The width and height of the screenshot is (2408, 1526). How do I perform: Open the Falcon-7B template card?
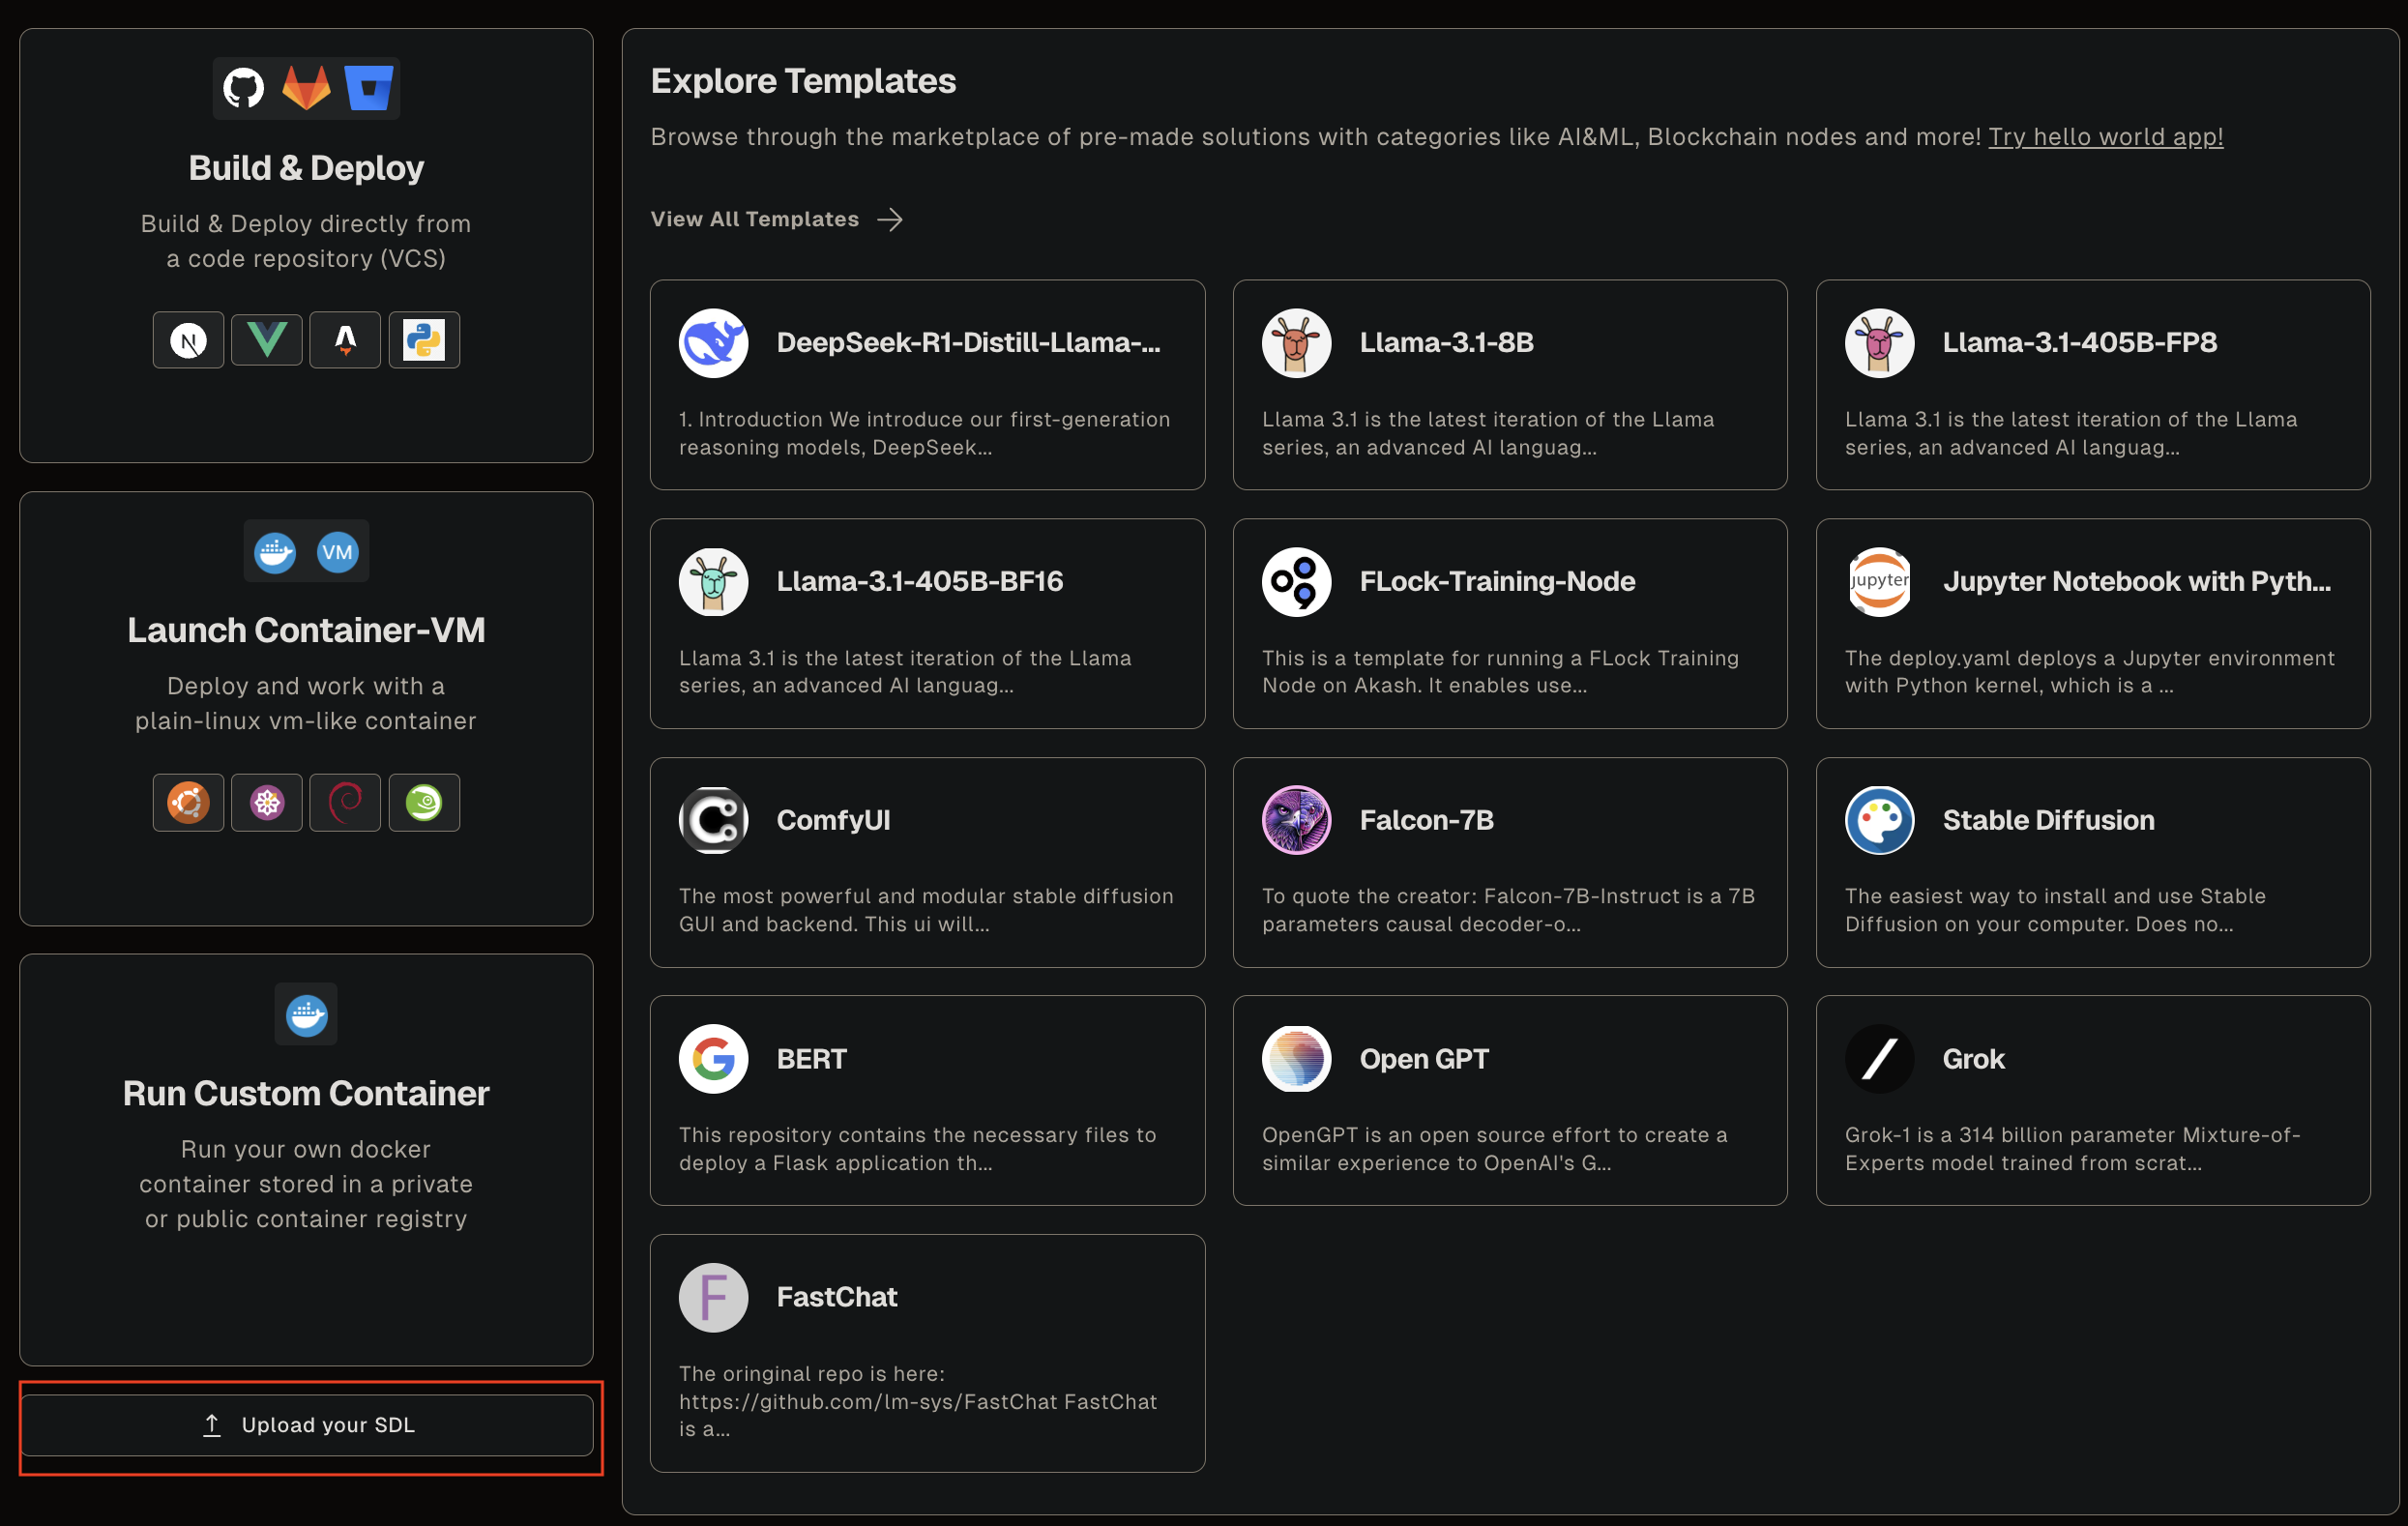pyautogui.click(x=1509, y=862)
